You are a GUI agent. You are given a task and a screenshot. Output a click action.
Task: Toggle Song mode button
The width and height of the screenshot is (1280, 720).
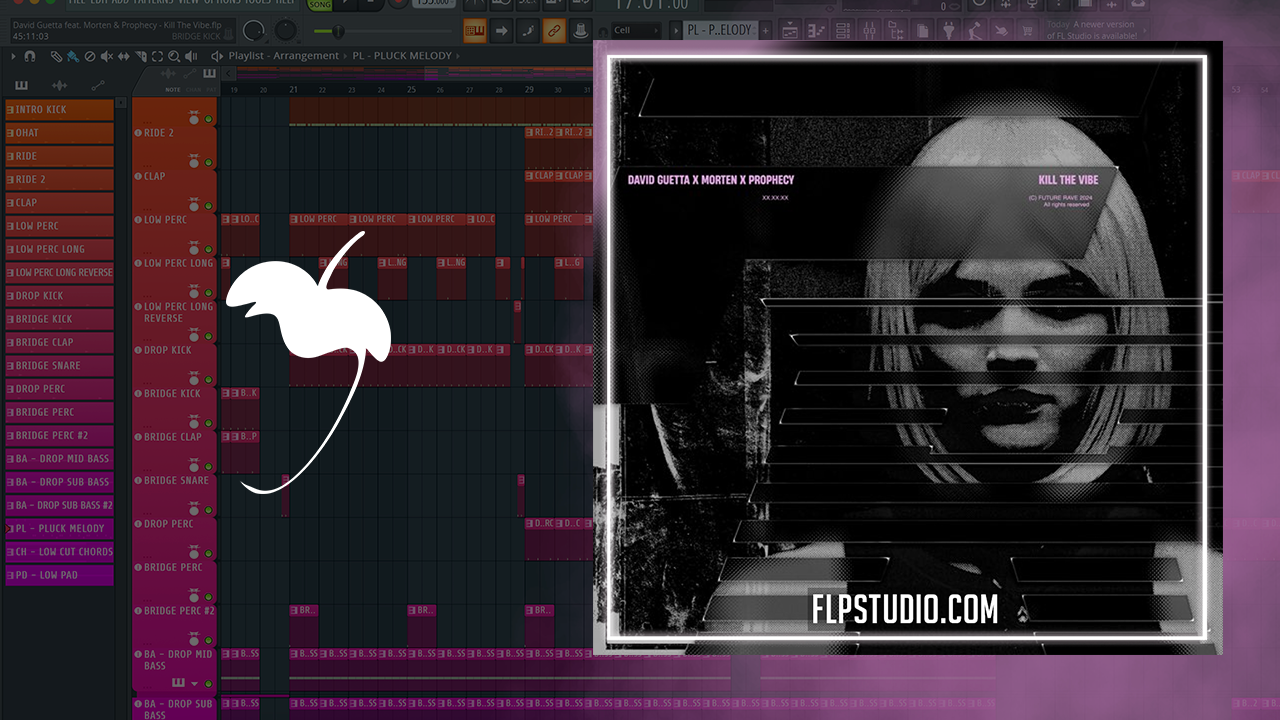click(x=319, y=5)
